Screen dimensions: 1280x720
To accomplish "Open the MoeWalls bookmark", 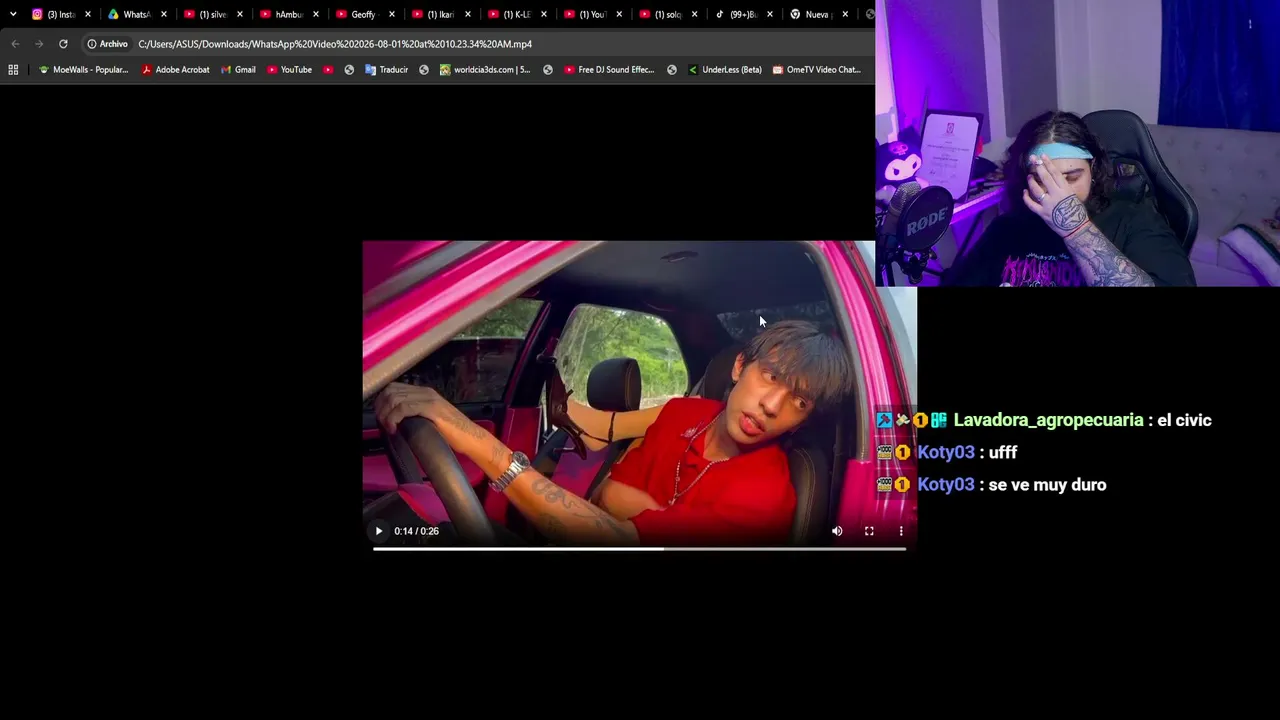I will click(x=84, y=69).
